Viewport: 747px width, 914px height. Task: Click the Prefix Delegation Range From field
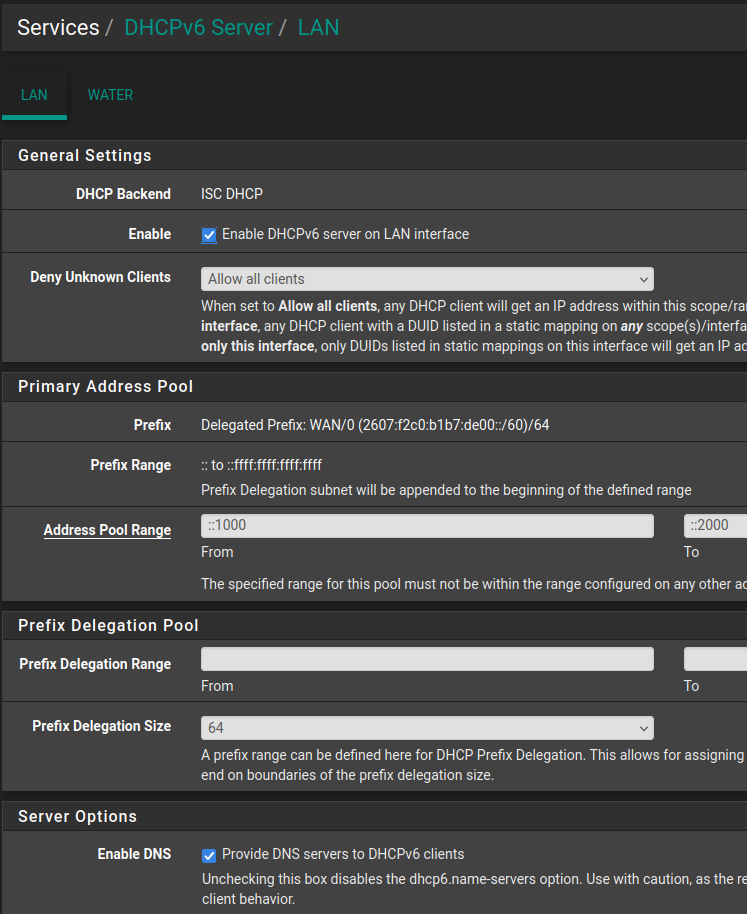[427, 659]
